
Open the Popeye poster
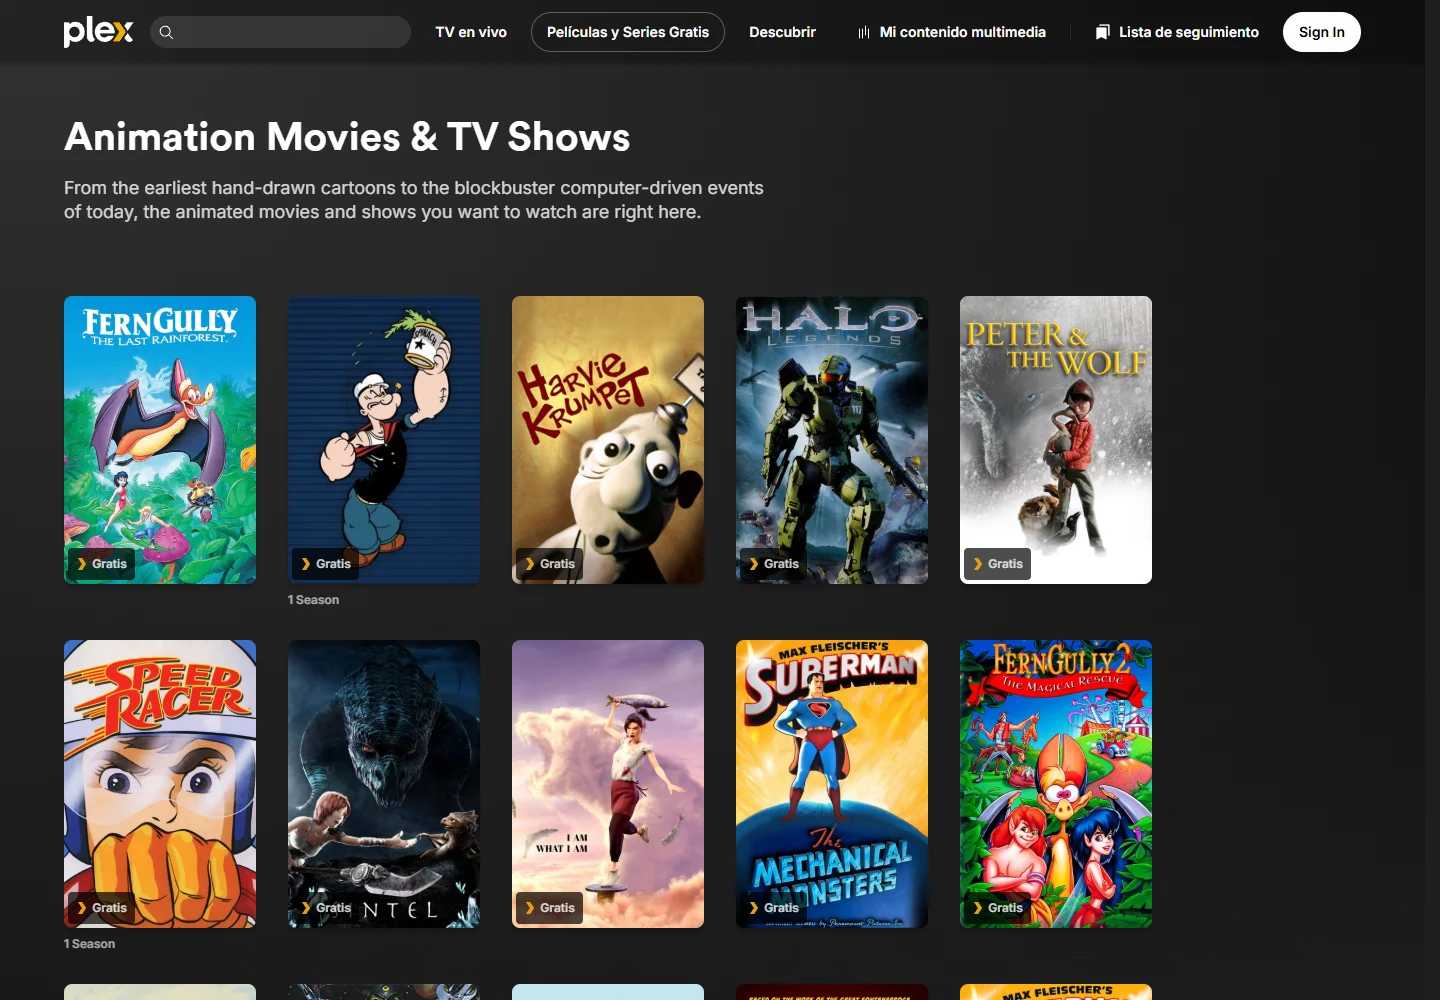point(384,440)
